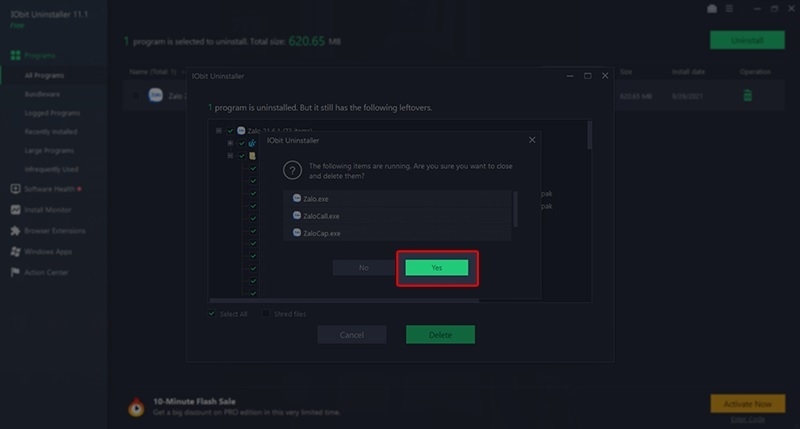Select All Programs in the sidebar
800x429 pixels.
pyautogui.click(x=46, y=75)
